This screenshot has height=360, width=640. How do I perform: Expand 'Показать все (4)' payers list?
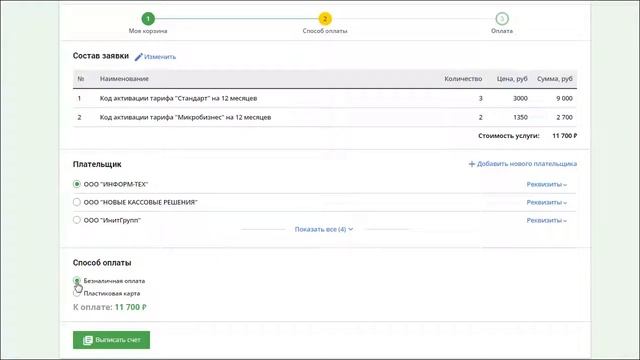coord(324,229)
